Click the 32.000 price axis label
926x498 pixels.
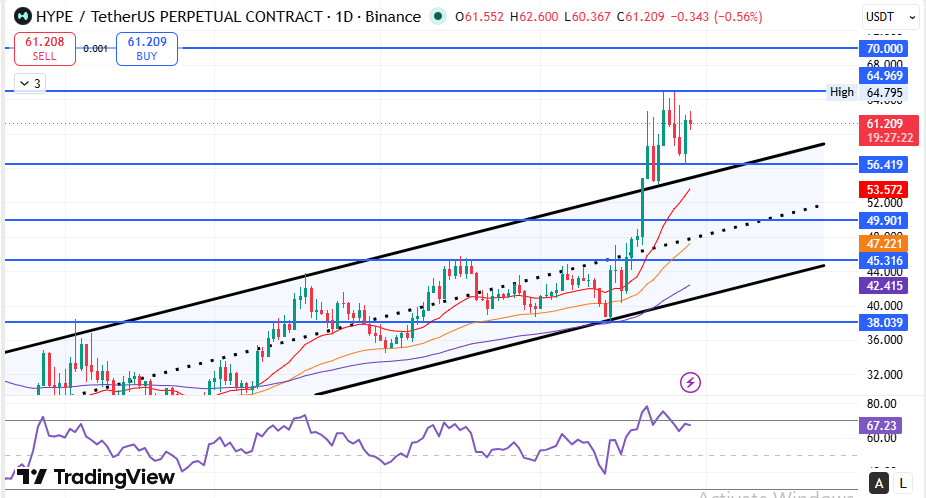click(x=884, y=375)
